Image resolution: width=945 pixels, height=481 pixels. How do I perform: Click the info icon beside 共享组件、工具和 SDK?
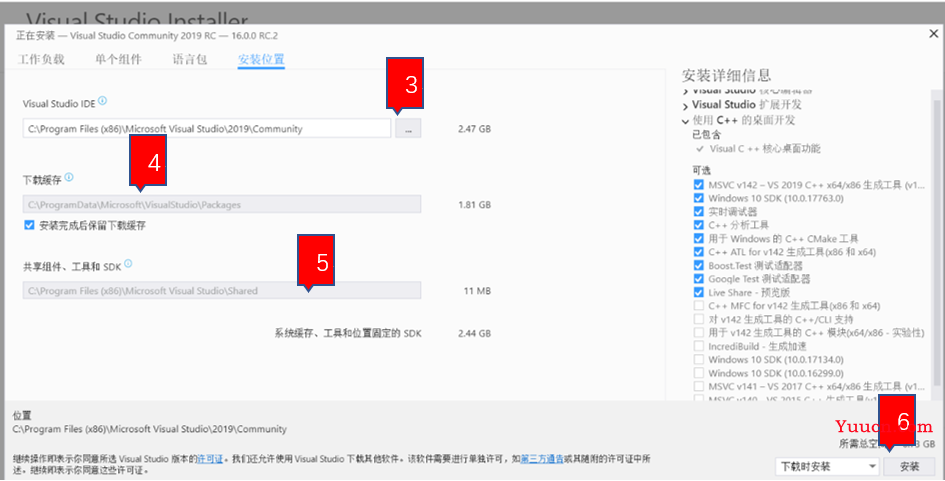[129, 264]
